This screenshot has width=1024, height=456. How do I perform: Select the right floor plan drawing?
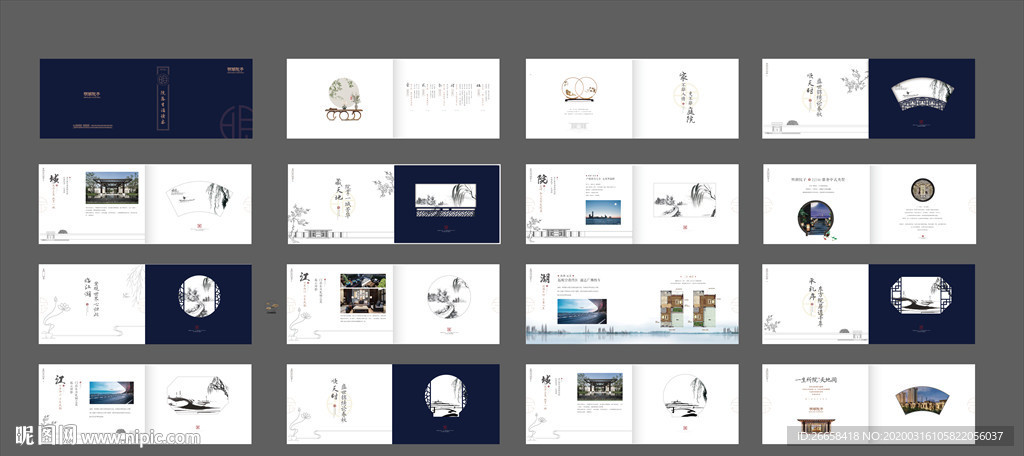[x=704, y=307]
